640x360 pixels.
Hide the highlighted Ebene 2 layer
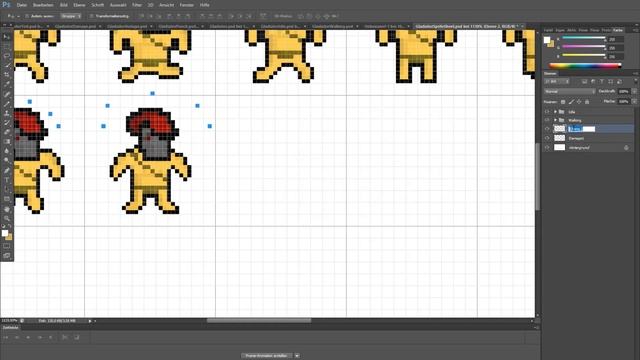click(547, 129)
